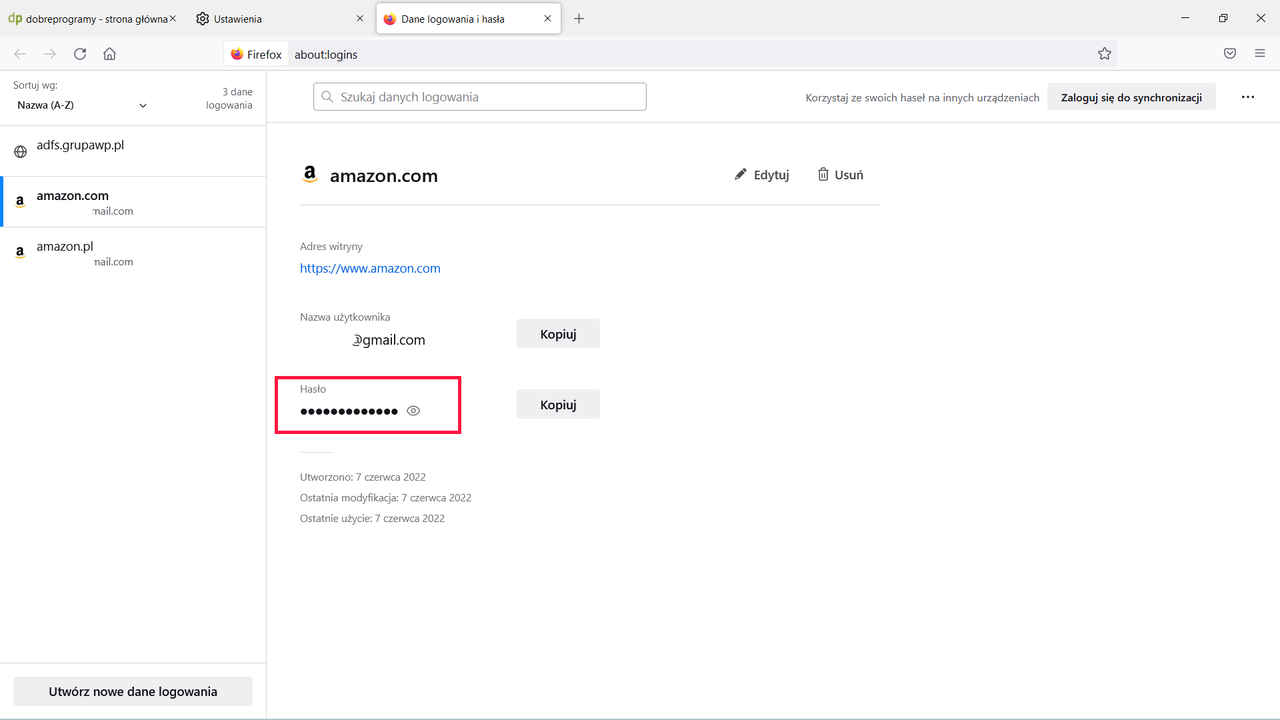
Task: Click the Usuń trash icon
Action: [821, 174]
